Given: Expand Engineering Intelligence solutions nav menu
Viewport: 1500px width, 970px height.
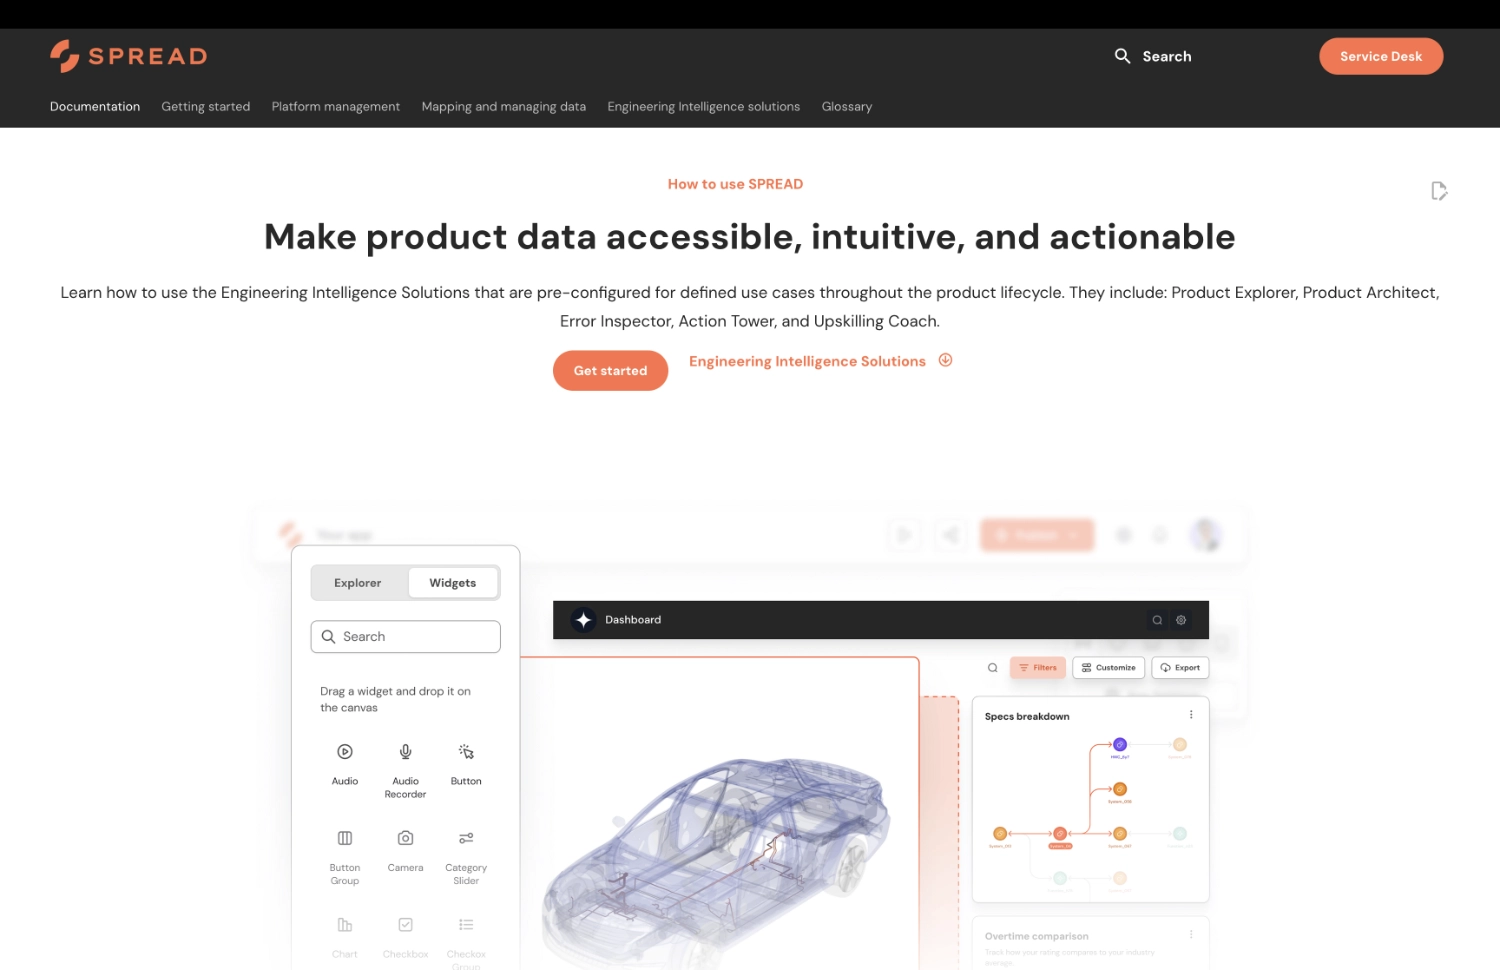Looking at the screenshot, I should click(703, 107).
